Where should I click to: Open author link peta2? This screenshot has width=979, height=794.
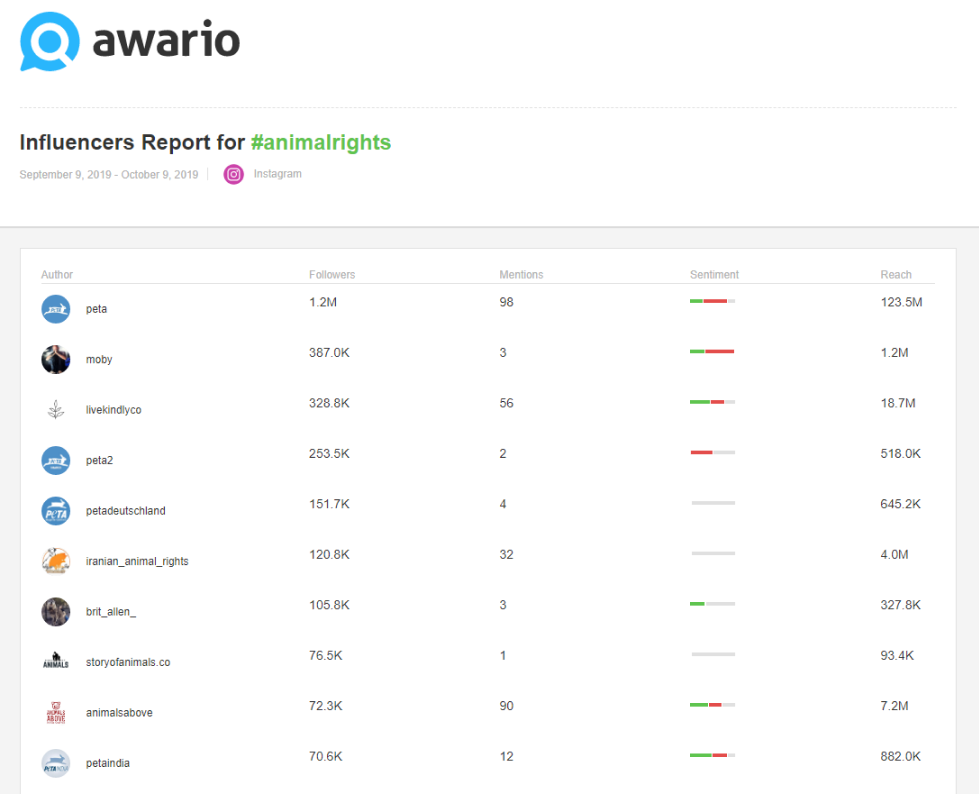pyautogui.click(x=99, y=461)
